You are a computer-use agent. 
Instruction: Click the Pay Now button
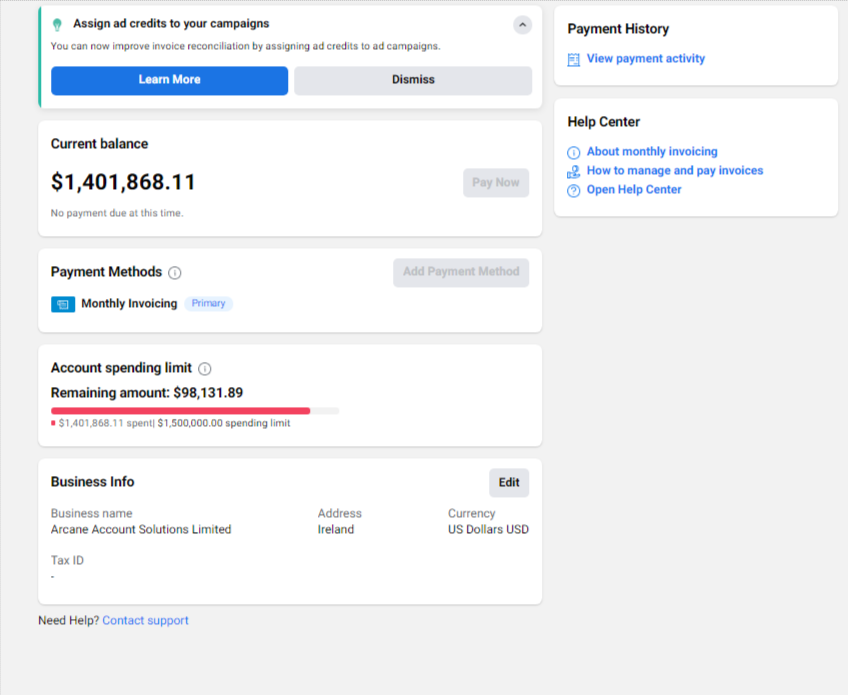click(495, 183)
